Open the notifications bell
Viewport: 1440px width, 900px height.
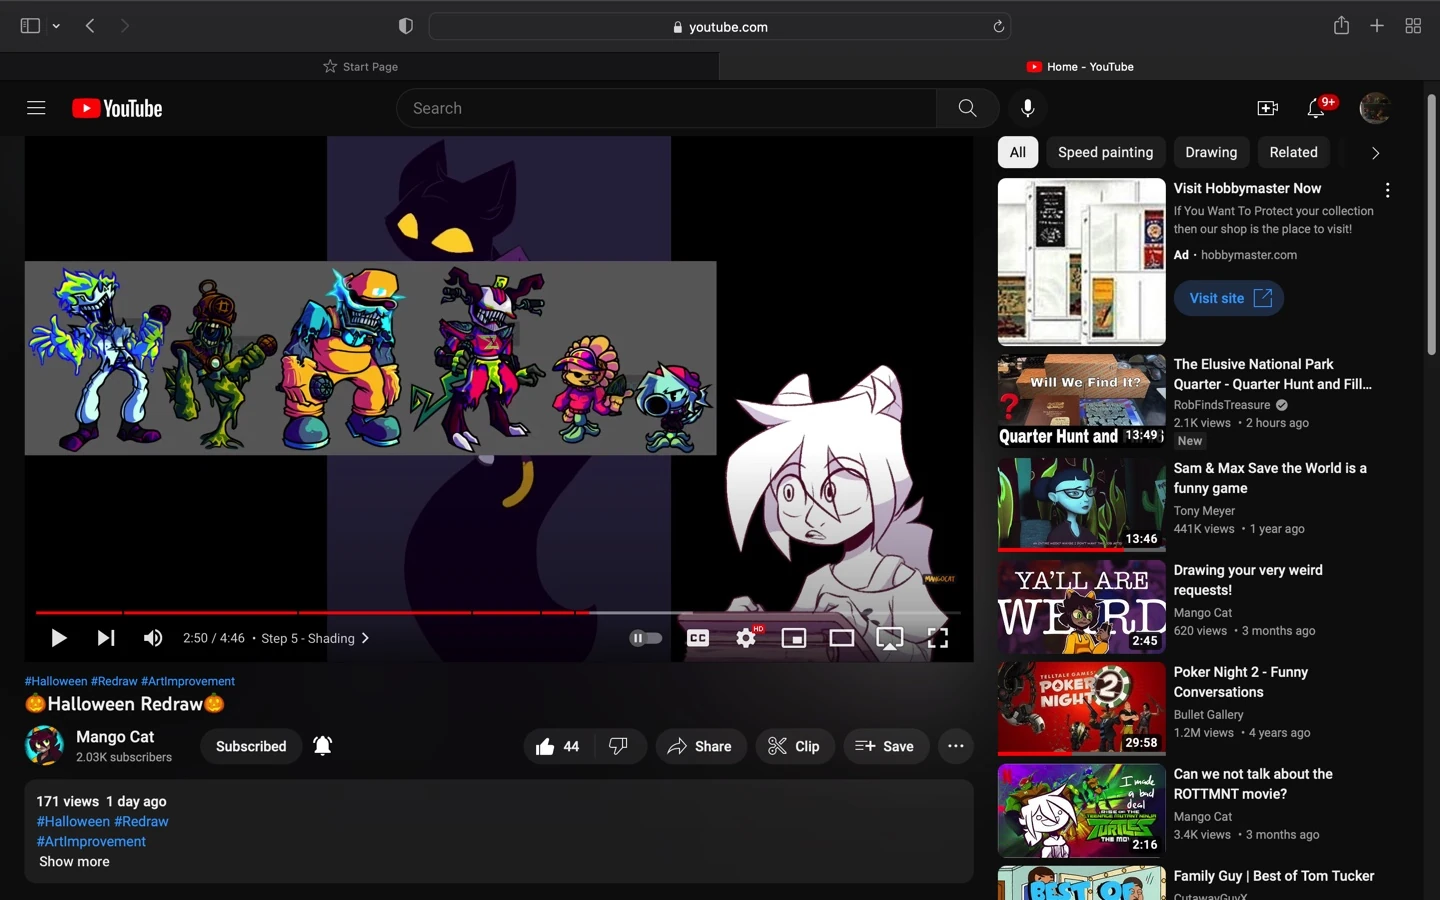1317,109
